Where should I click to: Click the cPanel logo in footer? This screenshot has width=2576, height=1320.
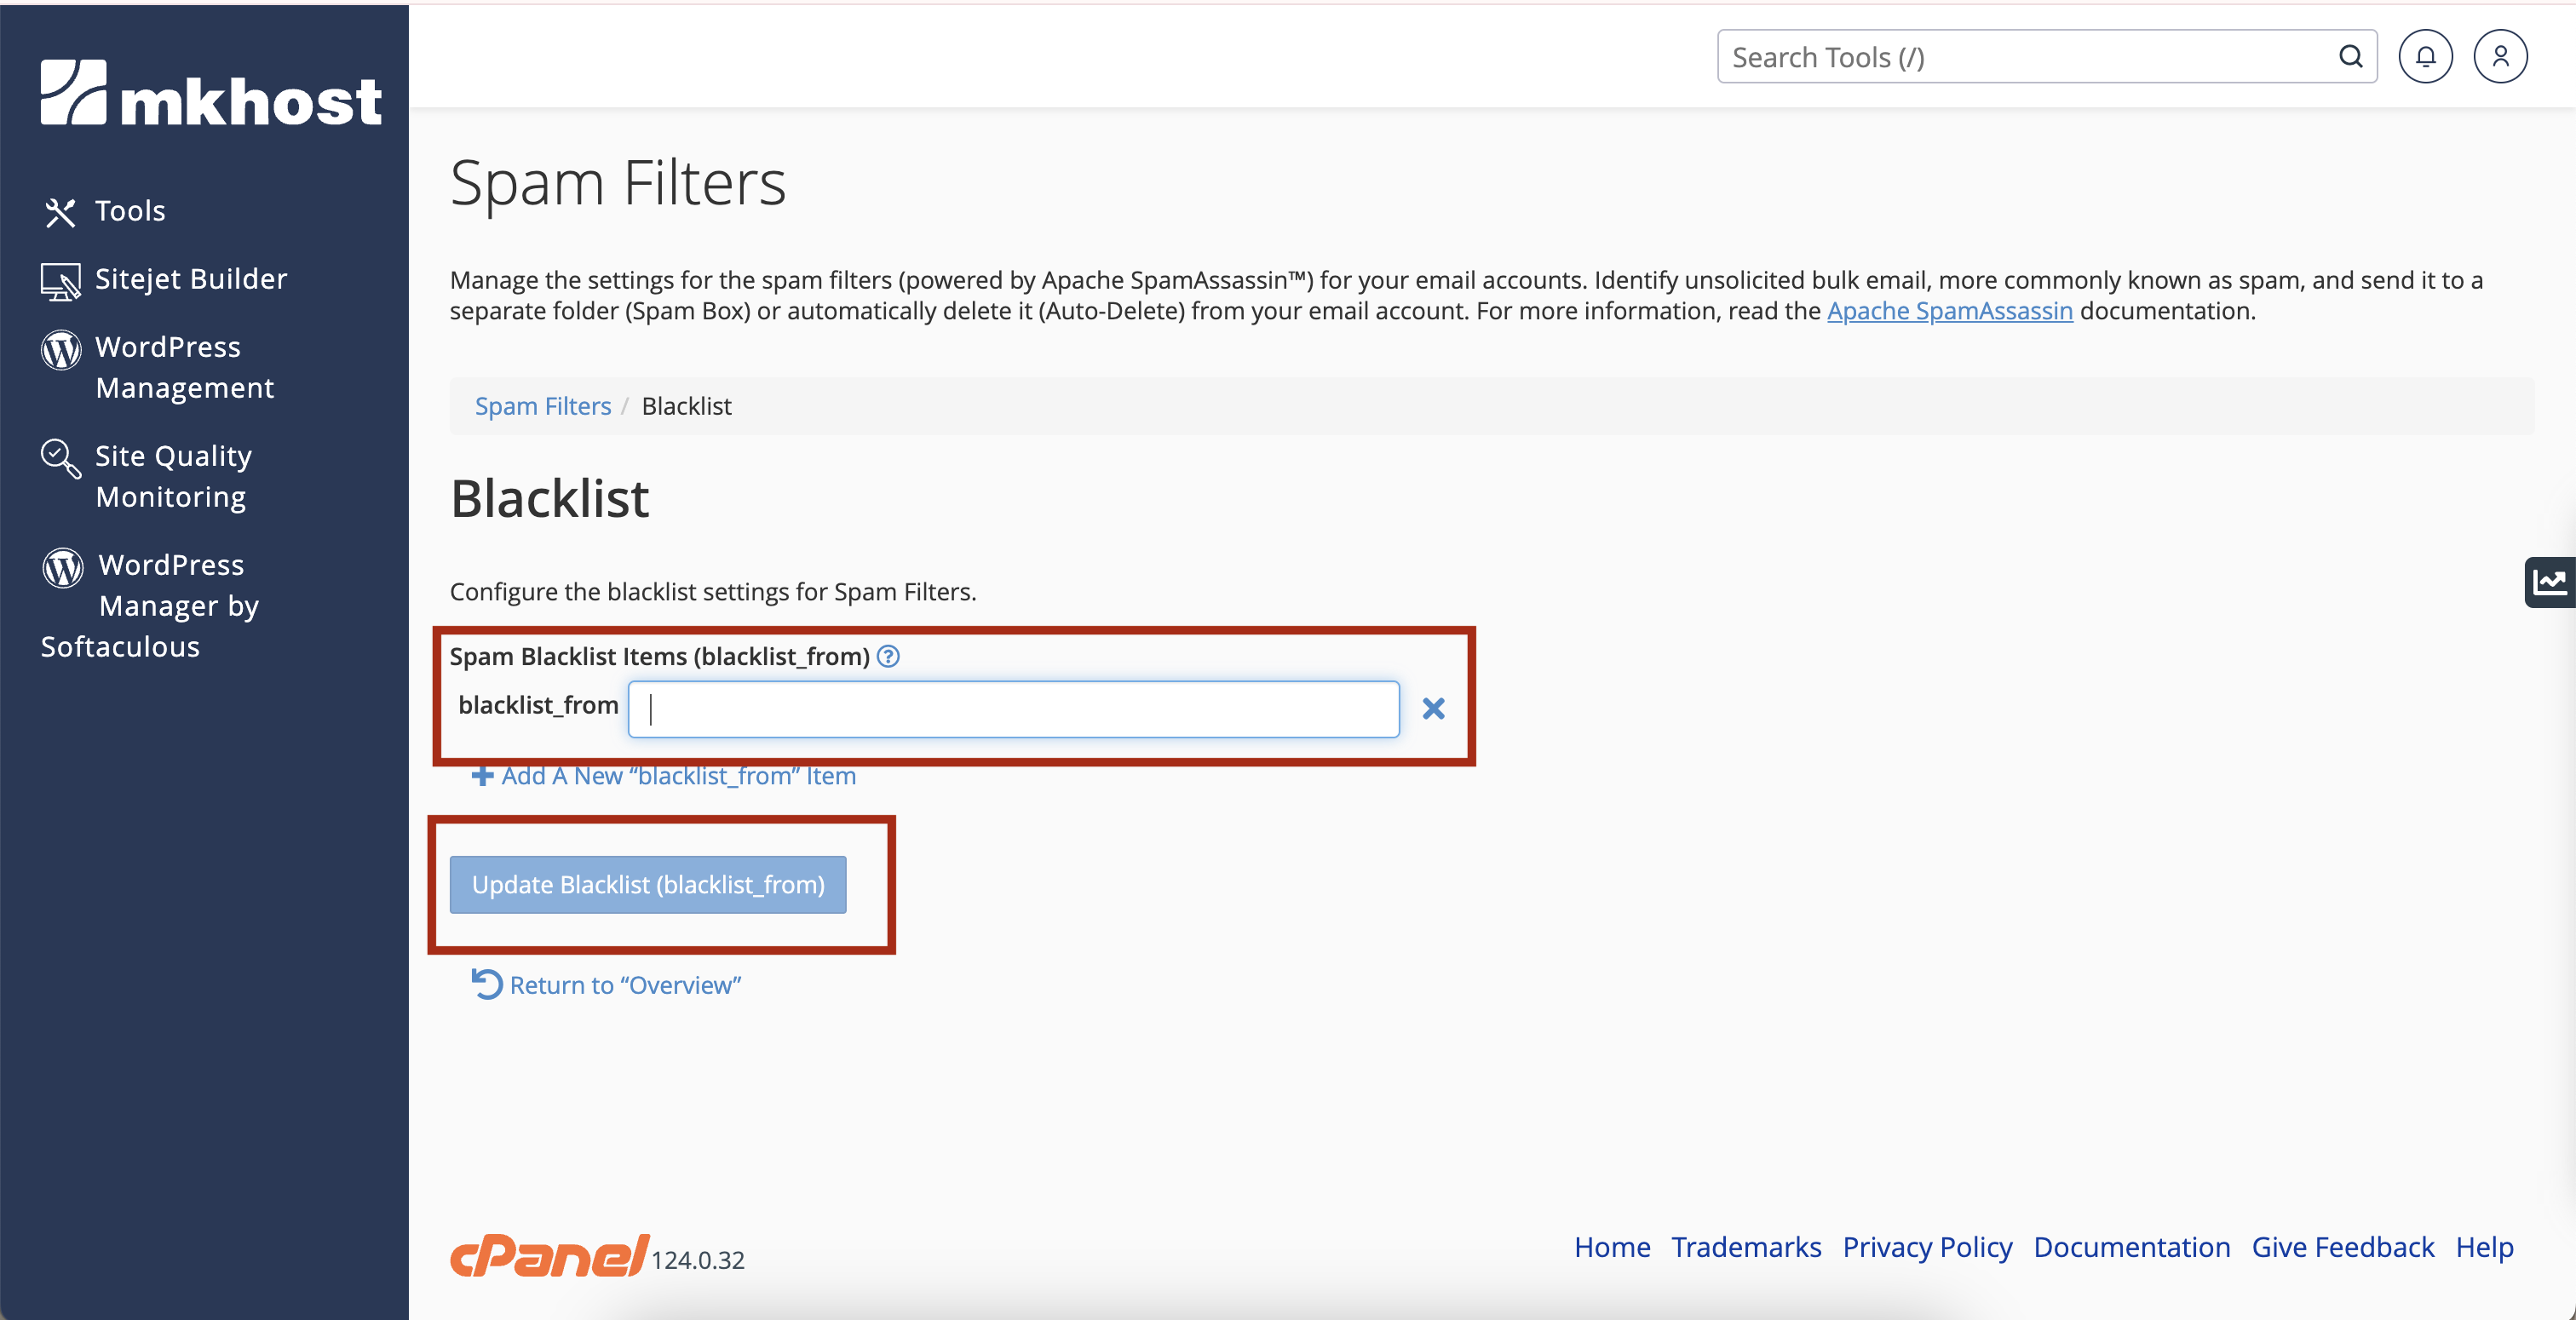pyautogui.click(x=549, y=1255)
